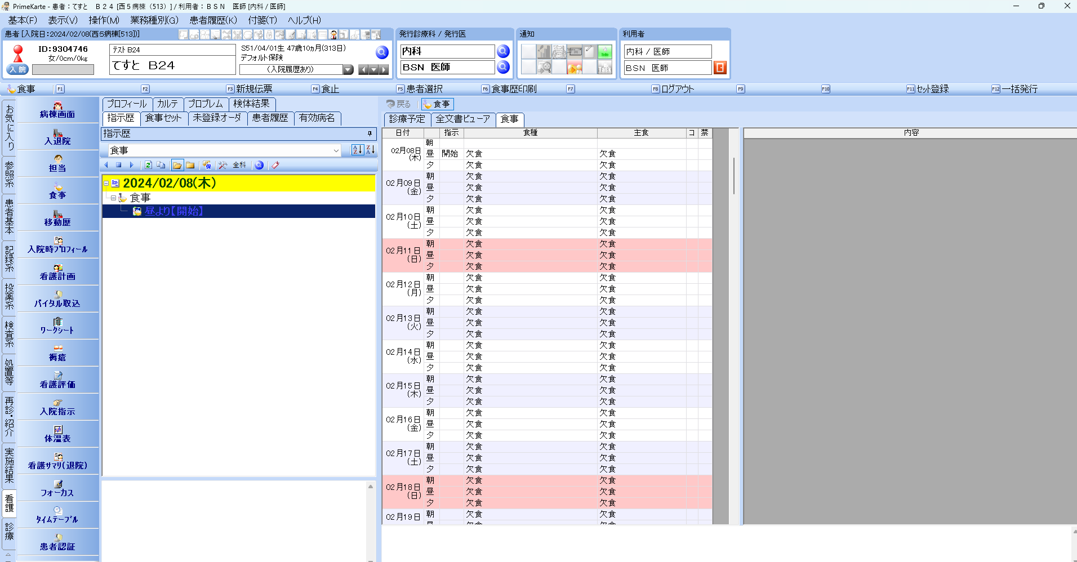Search department next to 内科 field
The image size is (1077, 562).
click(503, 51)
